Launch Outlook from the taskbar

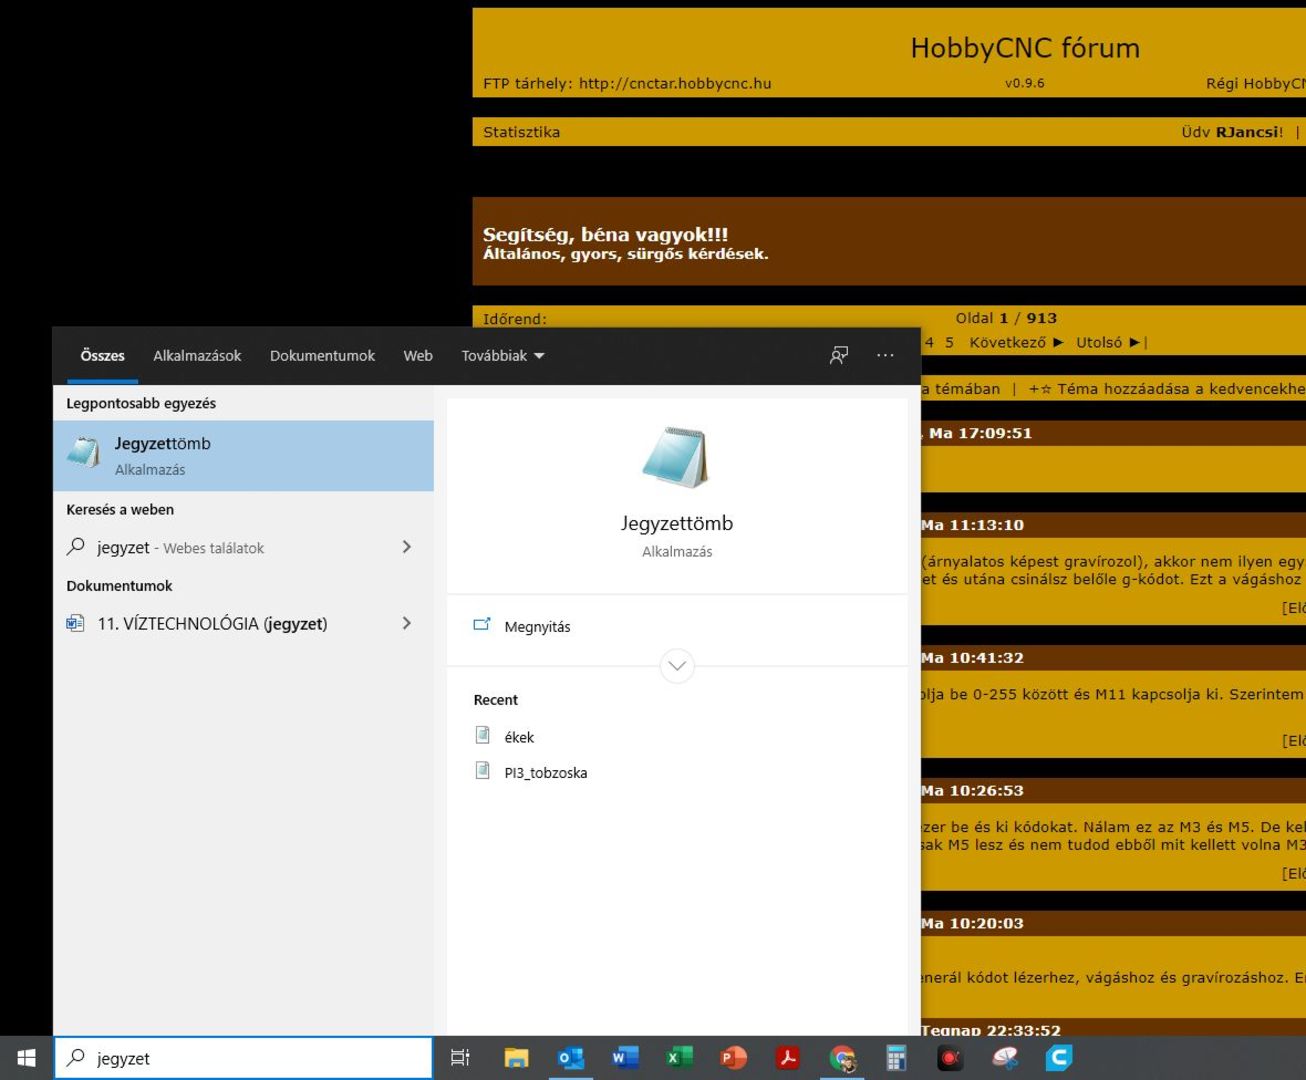click(571, 1058)
